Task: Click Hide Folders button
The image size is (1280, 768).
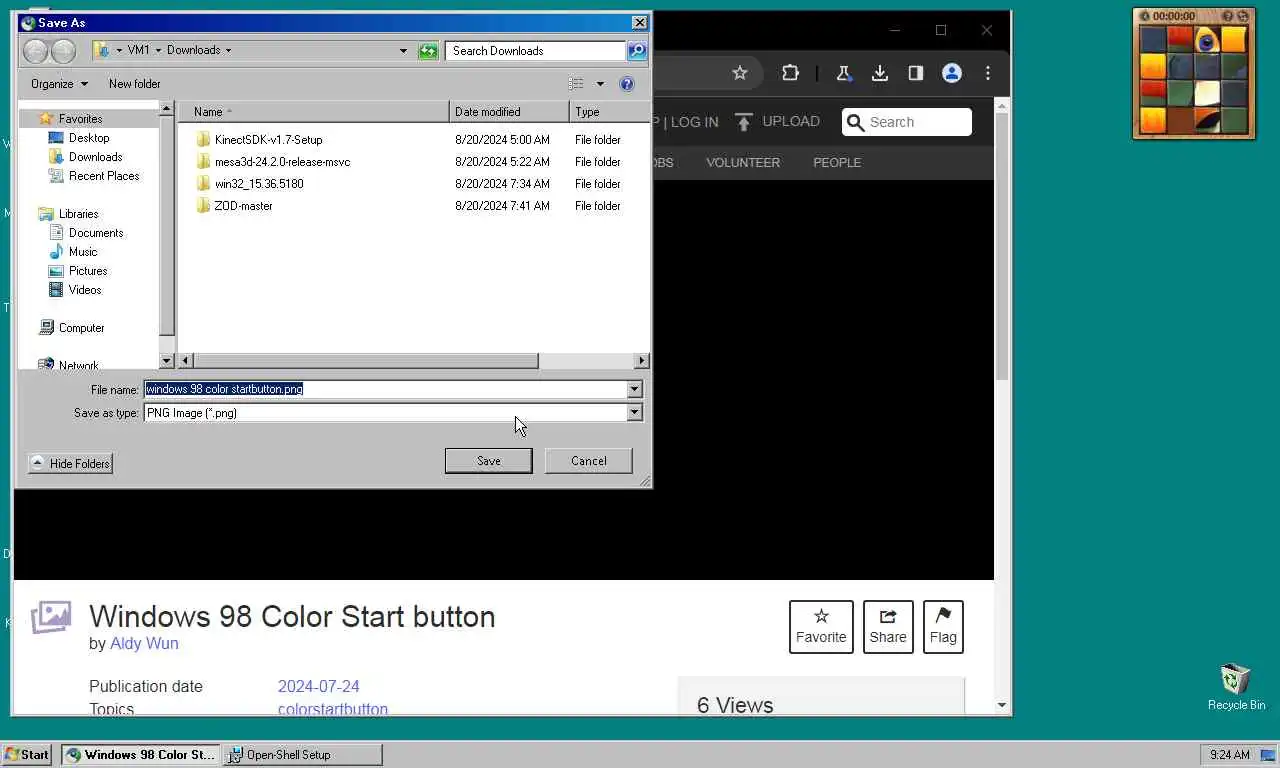Action: (70, 464)
